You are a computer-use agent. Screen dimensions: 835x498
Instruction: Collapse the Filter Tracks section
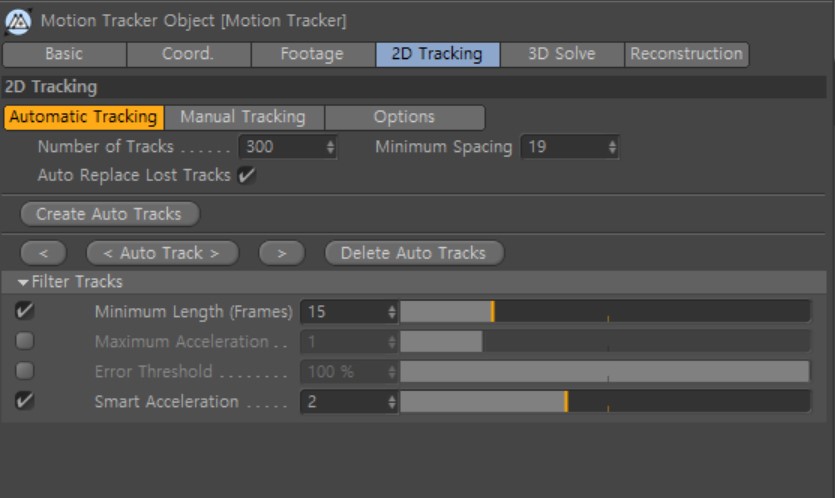click(23, 282)
